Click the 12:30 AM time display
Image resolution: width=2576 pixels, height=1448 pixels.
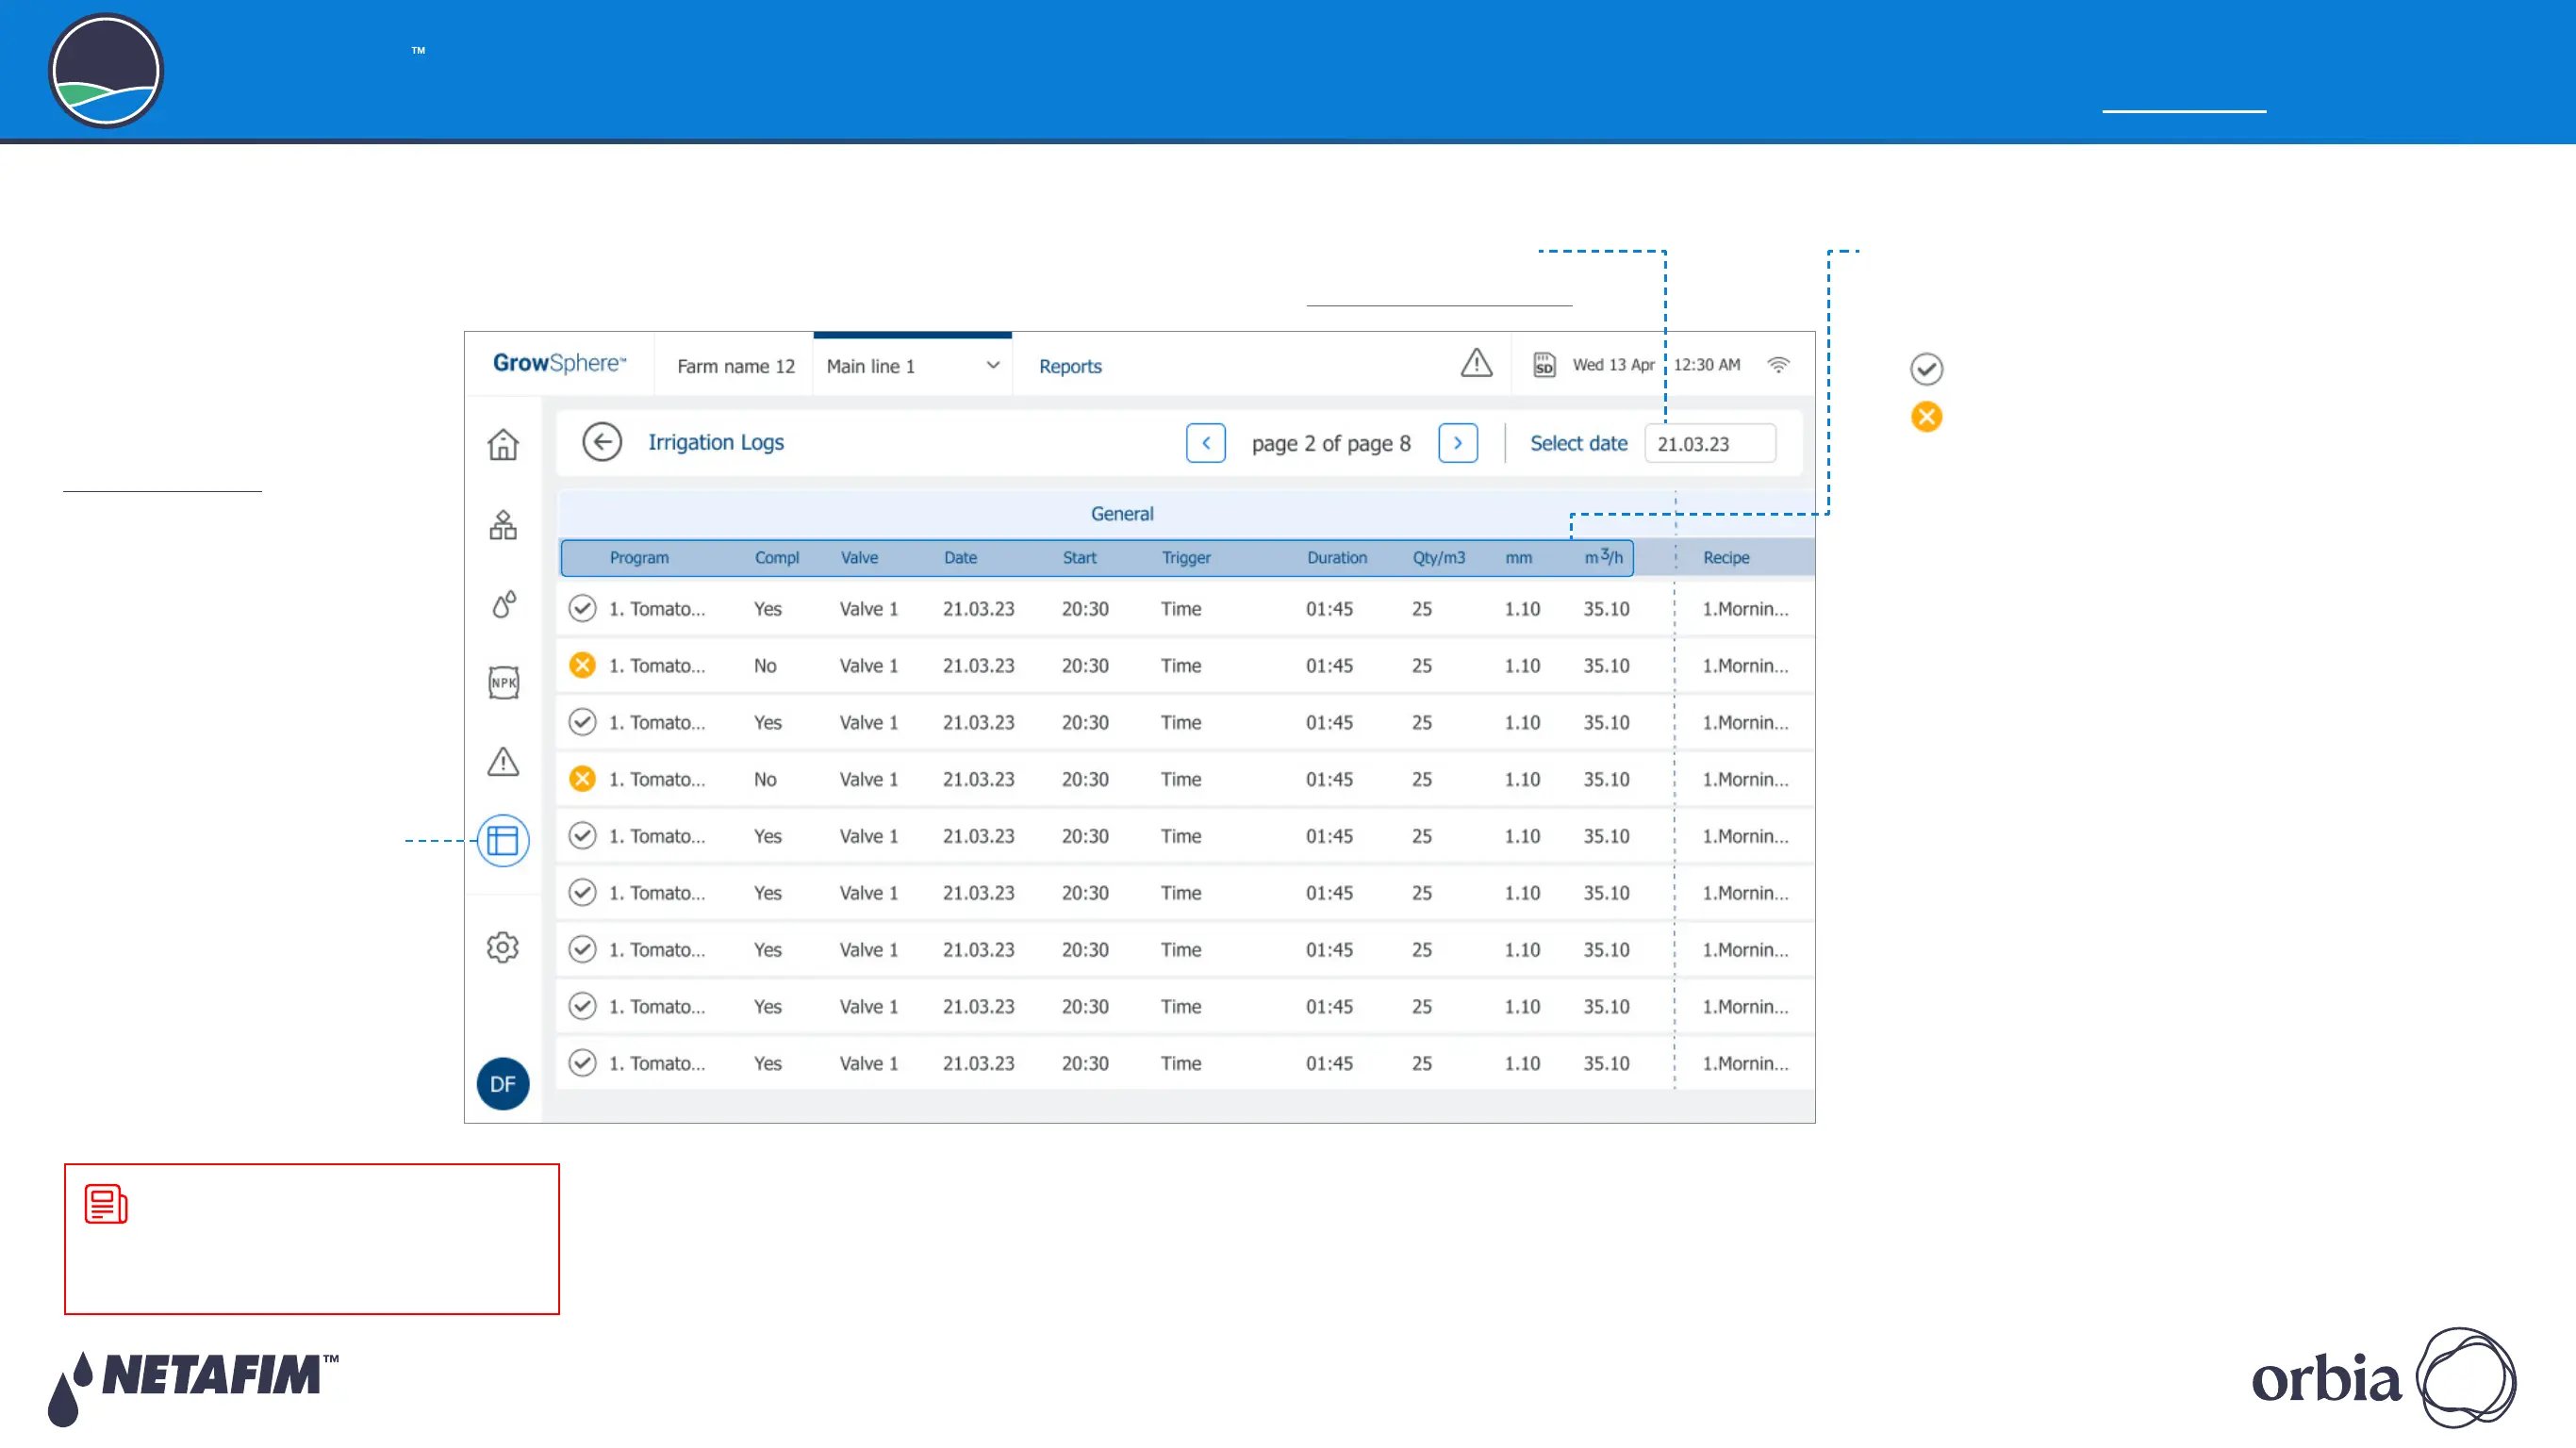[x=1707, y=365]
